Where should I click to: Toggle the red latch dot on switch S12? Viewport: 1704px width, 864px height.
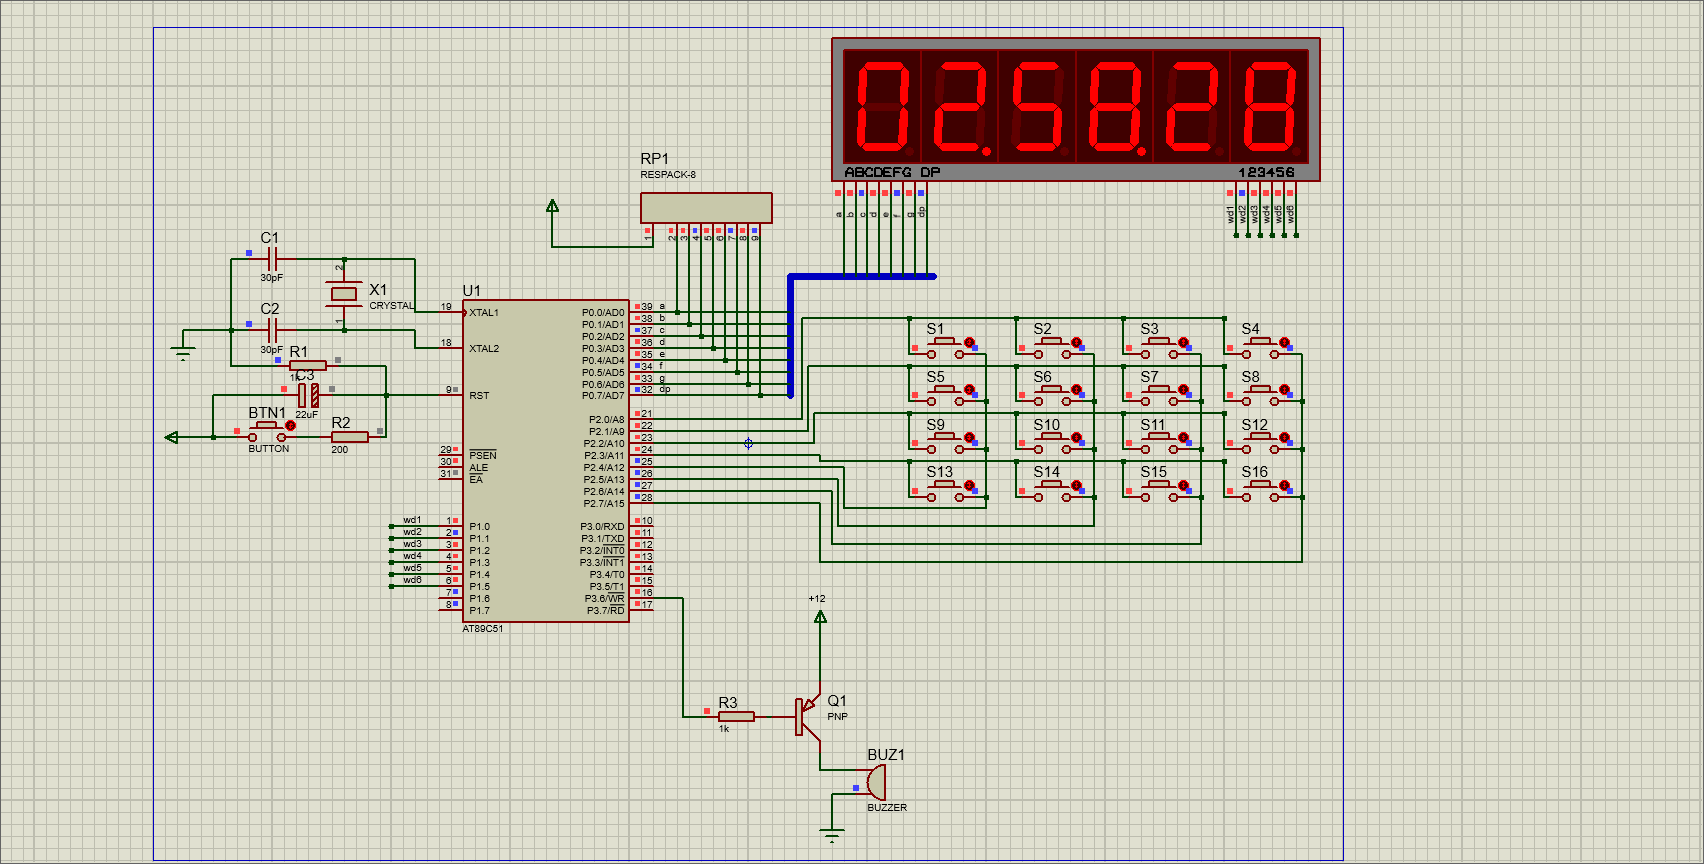(x=1284, y=438)
